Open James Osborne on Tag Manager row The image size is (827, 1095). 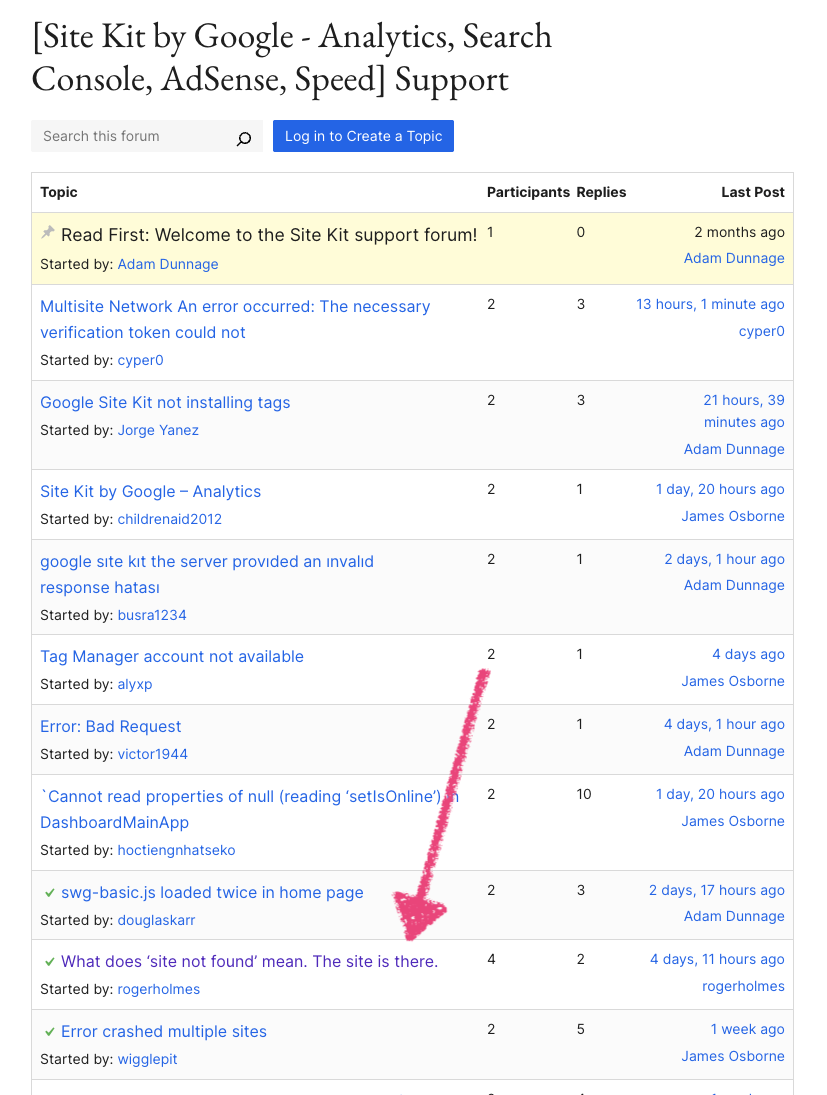coord(733,682)
